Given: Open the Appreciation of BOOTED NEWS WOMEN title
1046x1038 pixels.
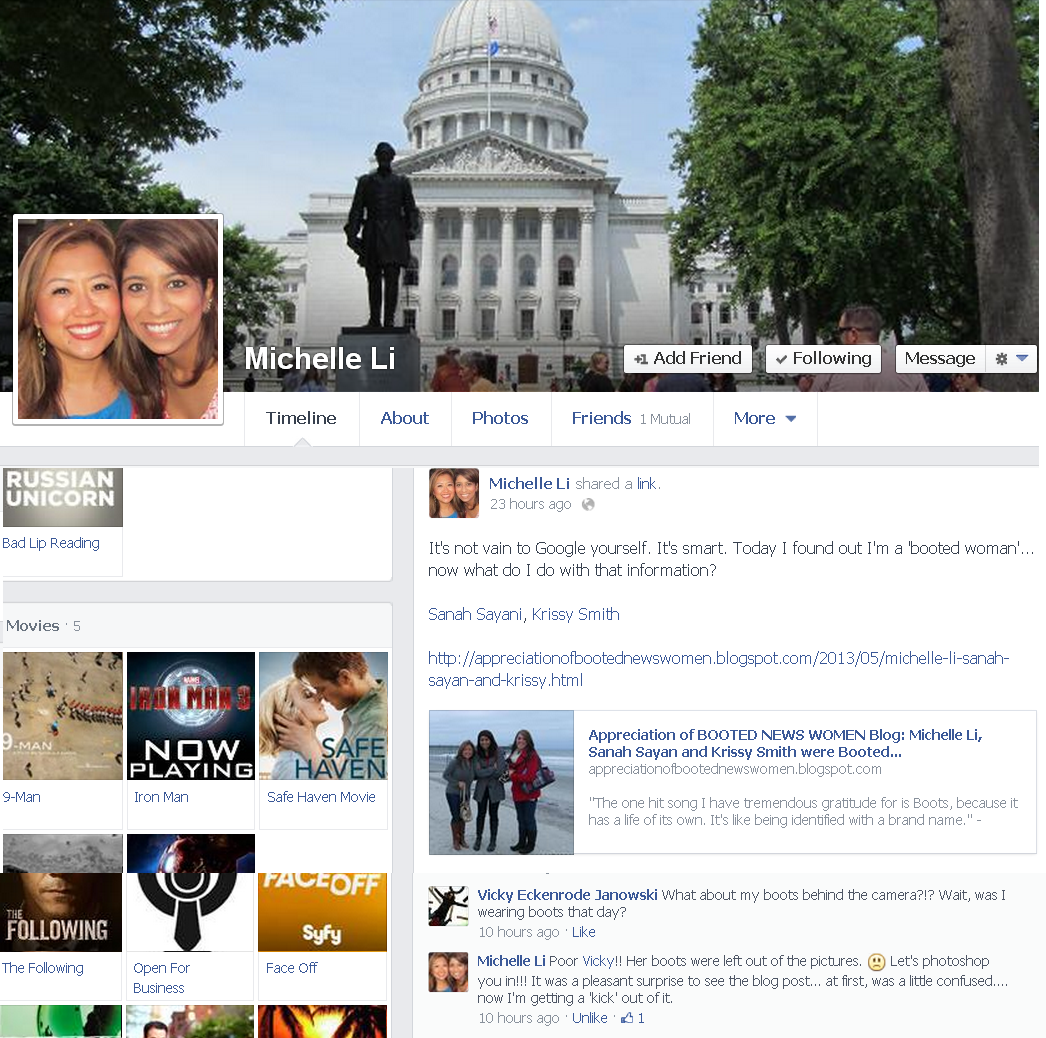Looking at the screenshot, I should (785, 743).
